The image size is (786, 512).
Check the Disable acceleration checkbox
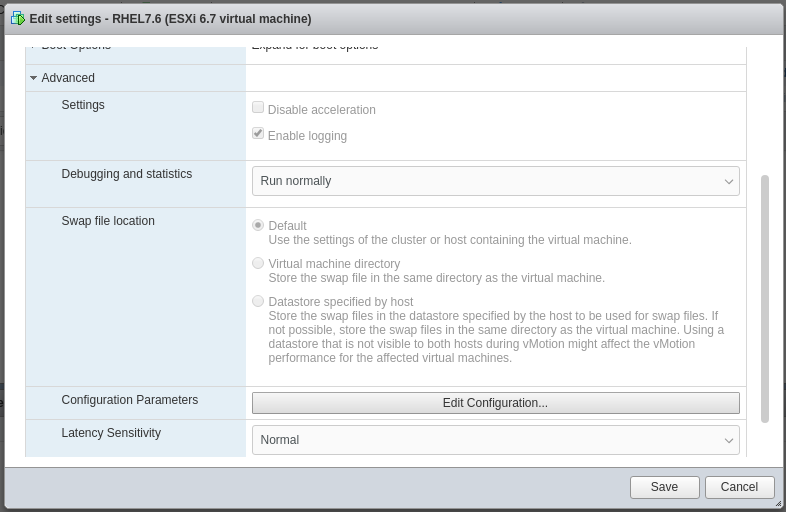[x=258, y=108]
